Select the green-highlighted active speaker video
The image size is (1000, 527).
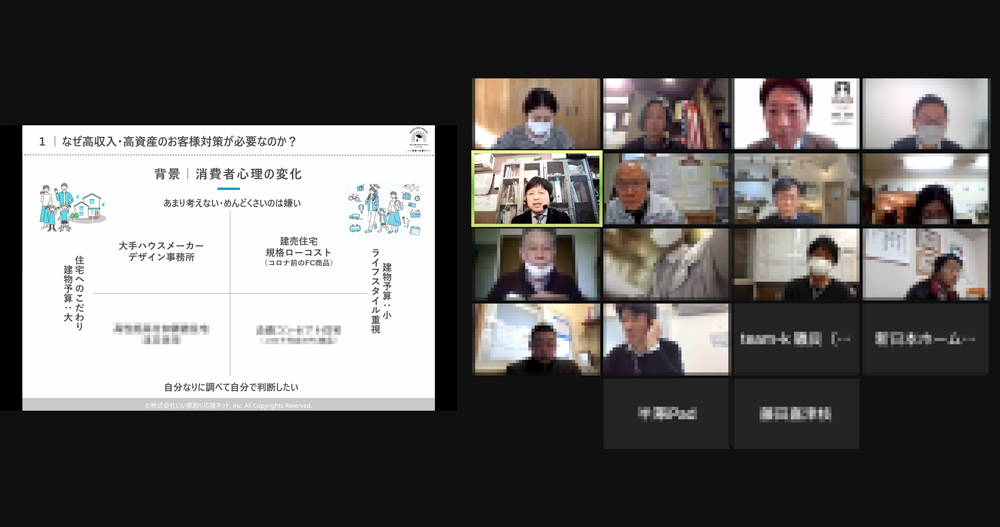pos(537,189)
